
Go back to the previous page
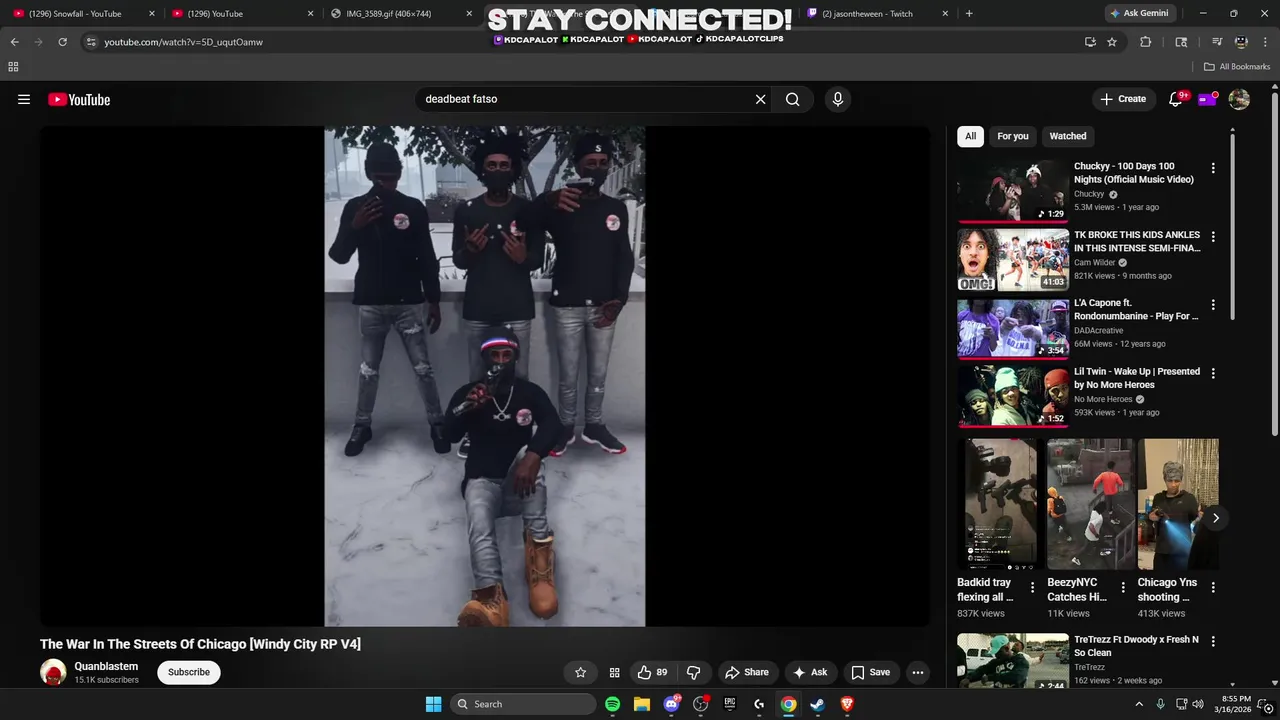[14, 42]
